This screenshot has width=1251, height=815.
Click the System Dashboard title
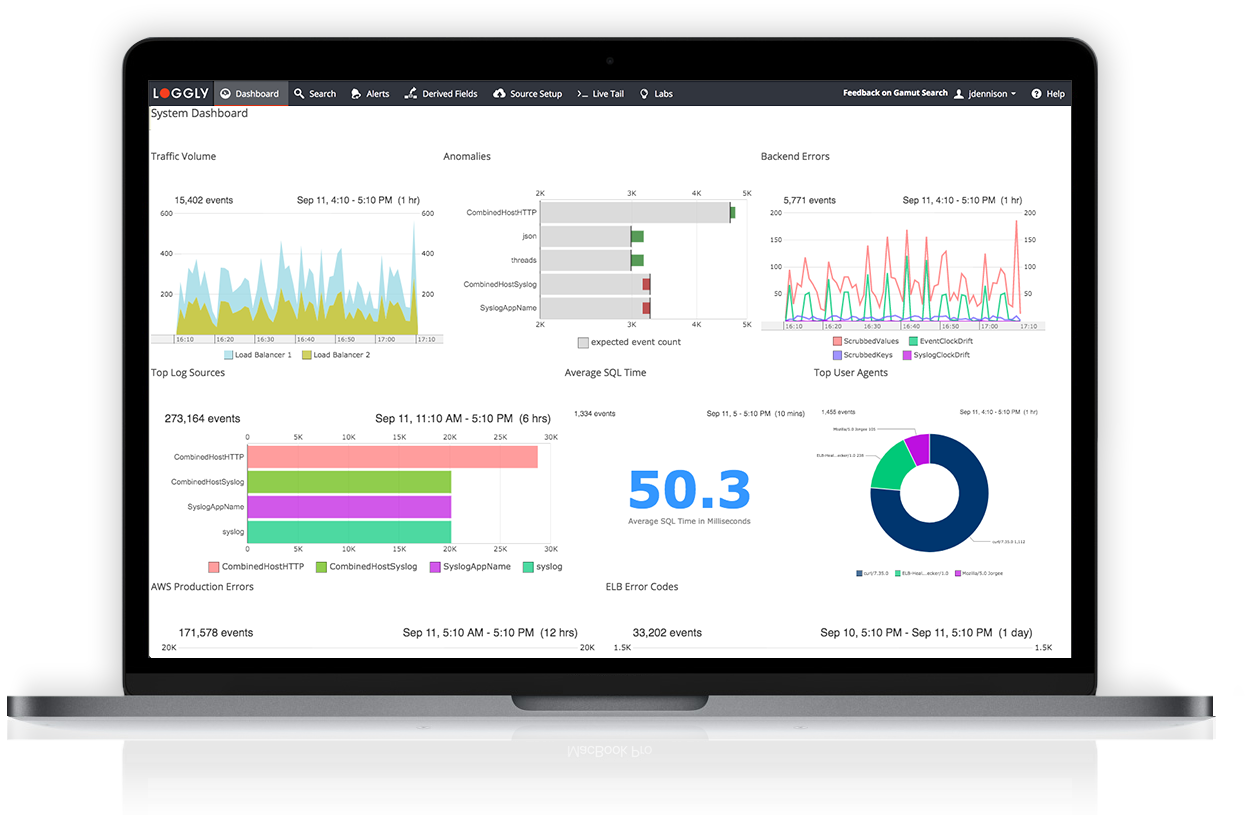[199, 113]
